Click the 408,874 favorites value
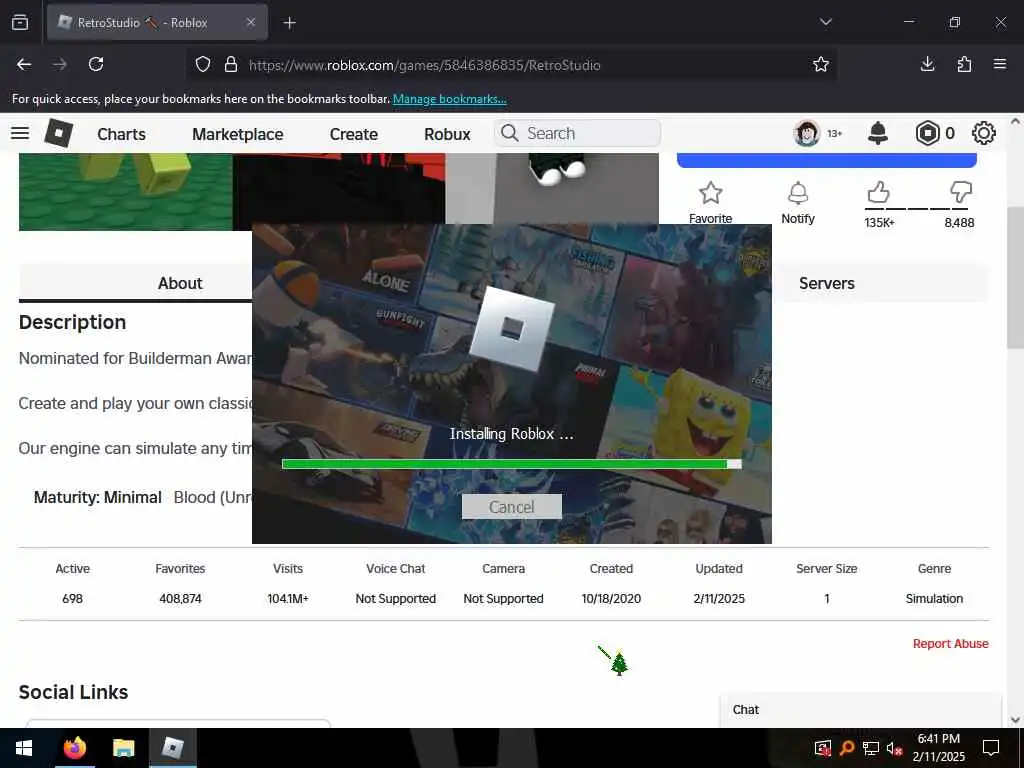The width and height of the screenshot is (1024, 768). click(180, 599)
